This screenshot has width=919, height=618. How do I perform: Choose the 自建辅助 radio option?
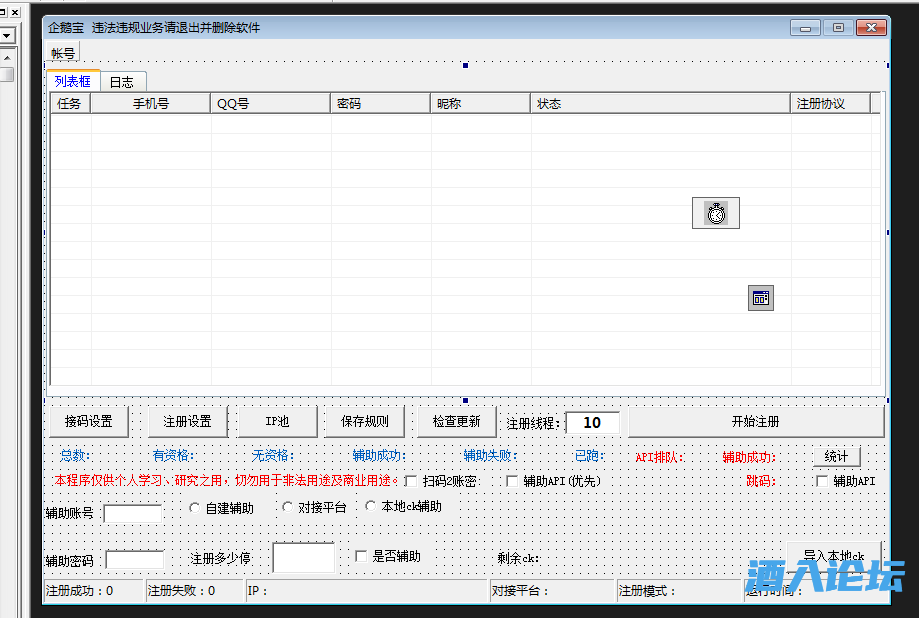click(x=195, y=507)
